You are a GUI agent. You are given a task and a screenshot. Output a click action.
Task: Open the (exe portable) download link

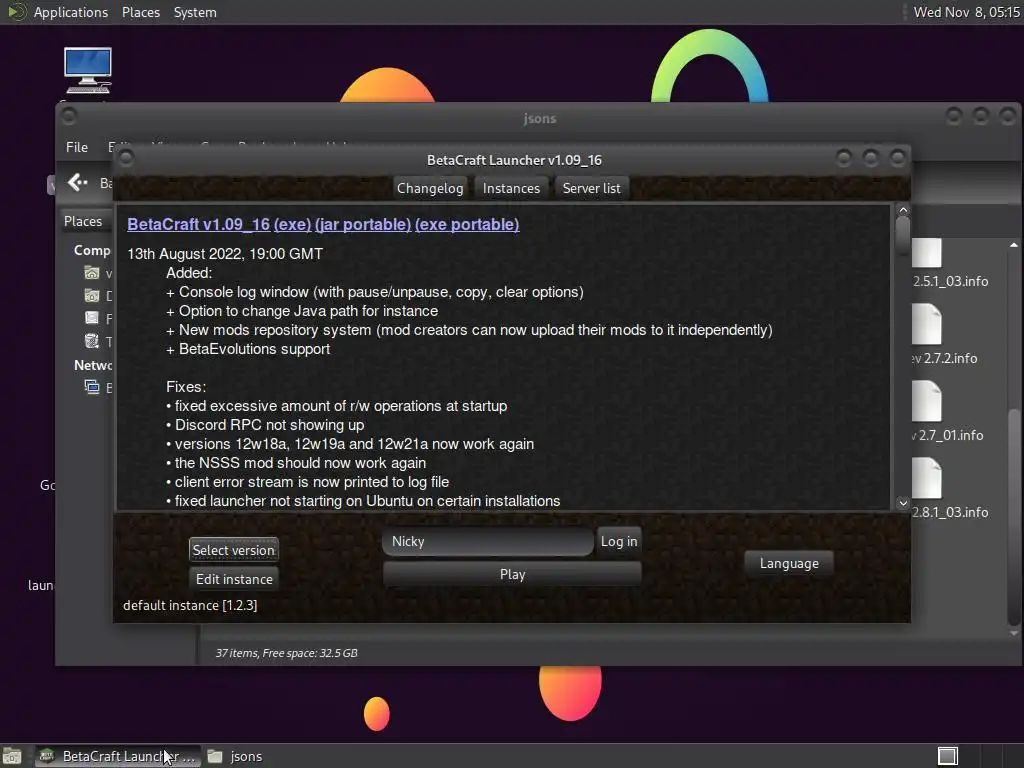click(467, 224)
